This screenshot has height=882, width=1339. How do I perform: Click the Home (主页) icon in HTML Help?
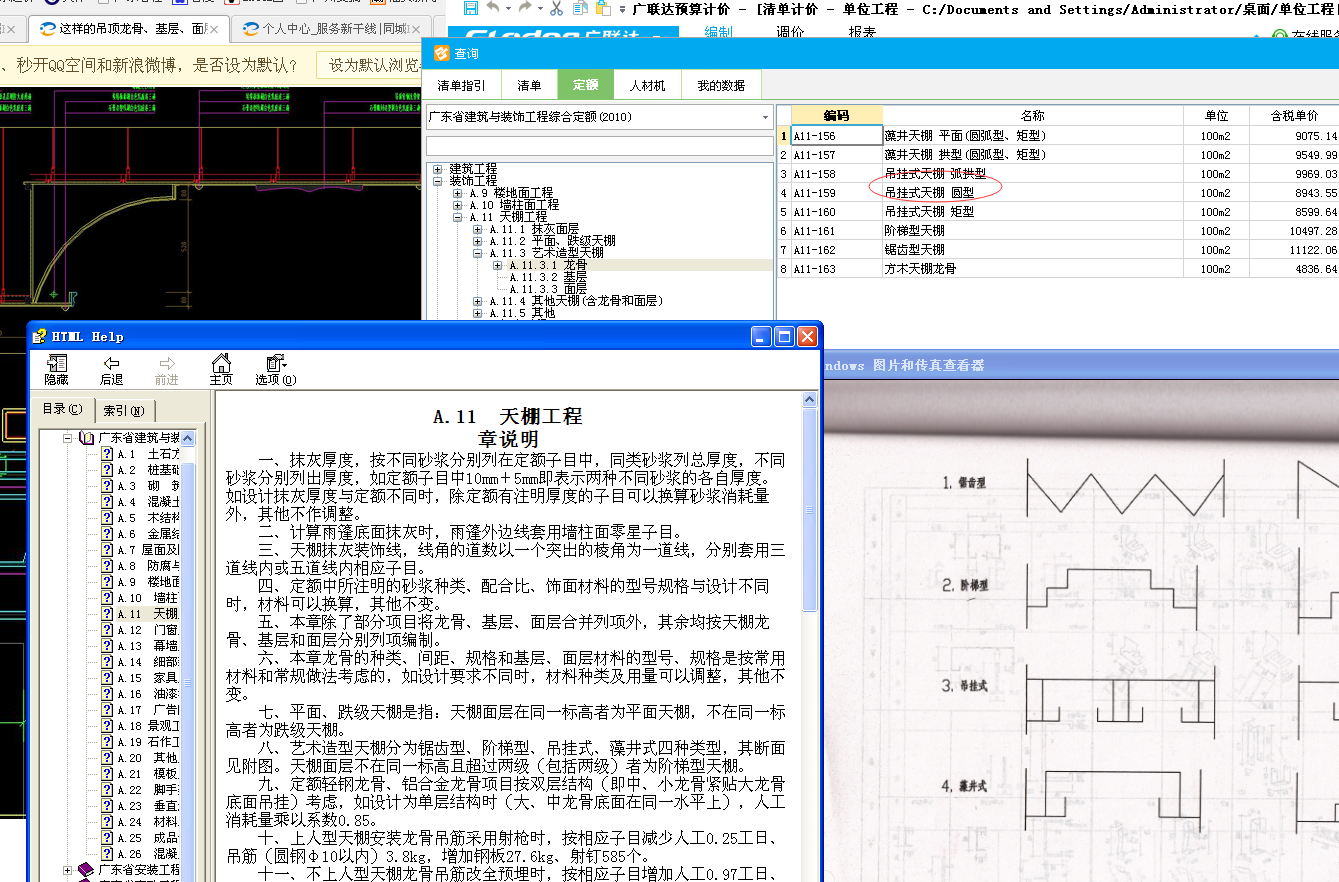point(221,363)
